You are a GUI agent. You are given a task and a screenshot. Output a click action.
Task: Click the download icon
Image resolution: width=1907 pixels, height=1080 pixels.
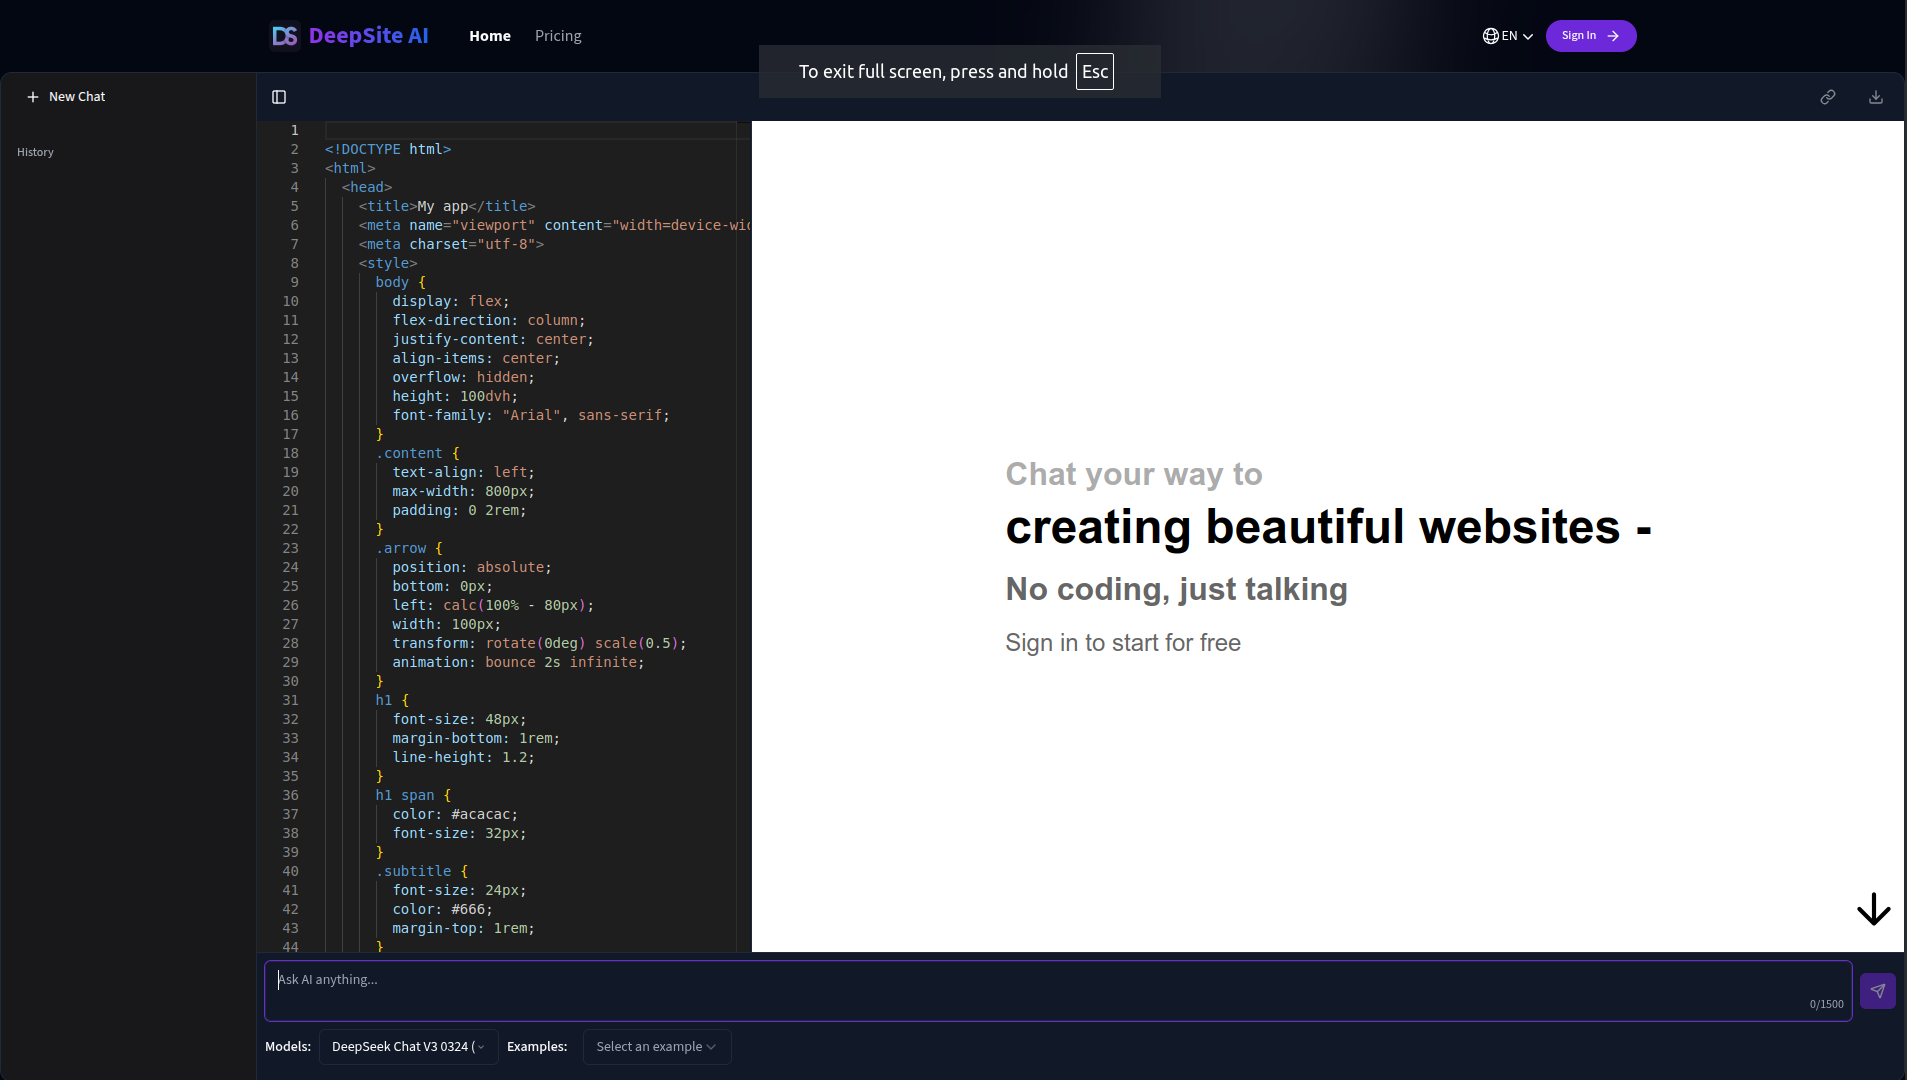(x=1875, y=97)
